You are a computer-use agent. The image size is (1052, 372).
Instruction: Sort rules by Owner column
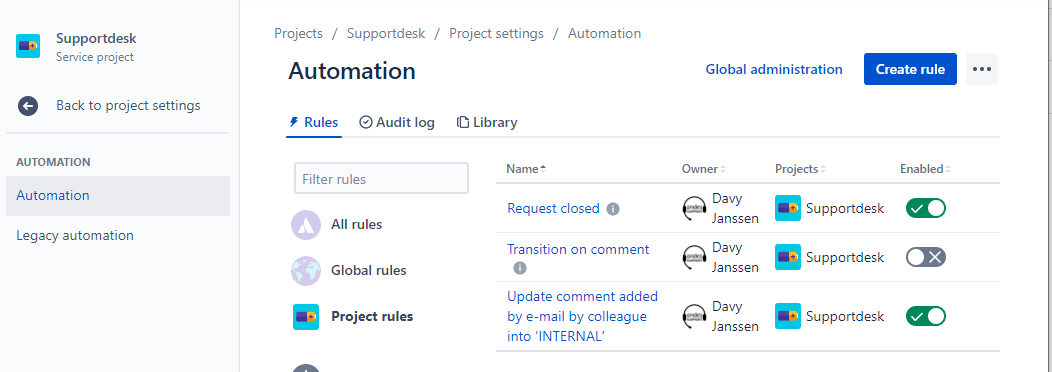point(704,169)
